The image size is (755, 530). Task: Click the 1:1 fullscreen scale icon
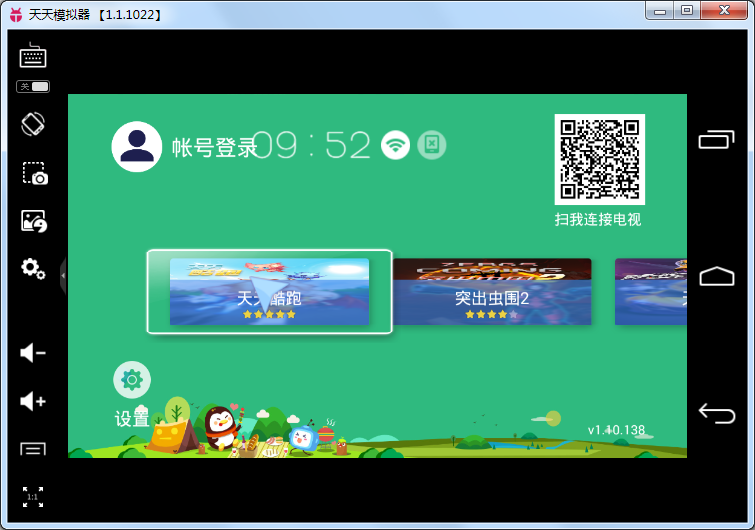point(33,497)
